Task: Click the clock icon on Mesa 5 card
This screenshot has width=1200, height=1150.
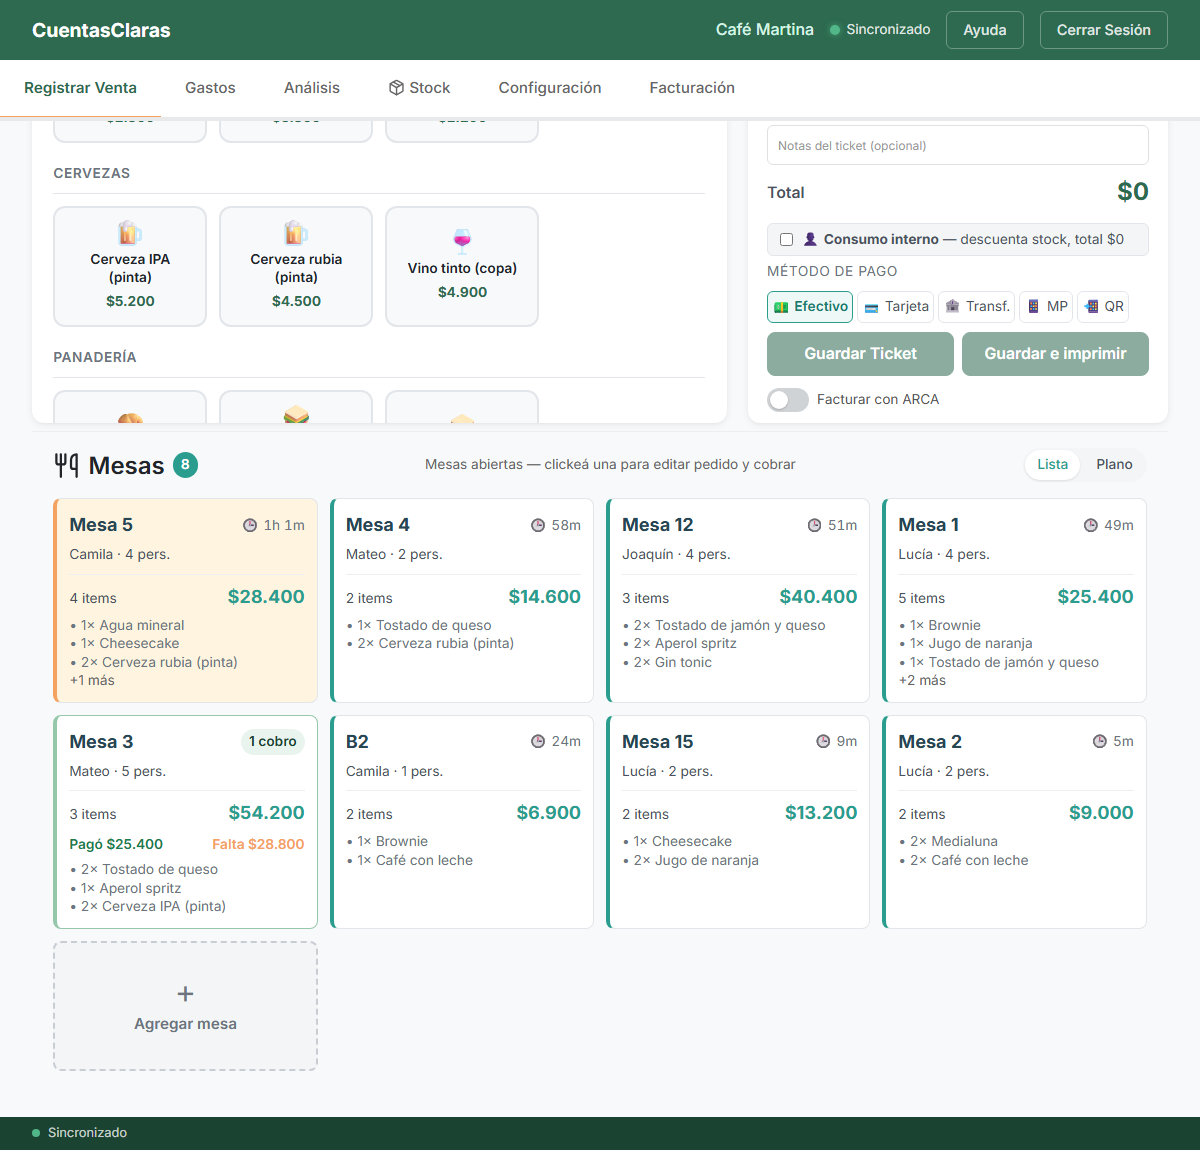Action: 250,525
